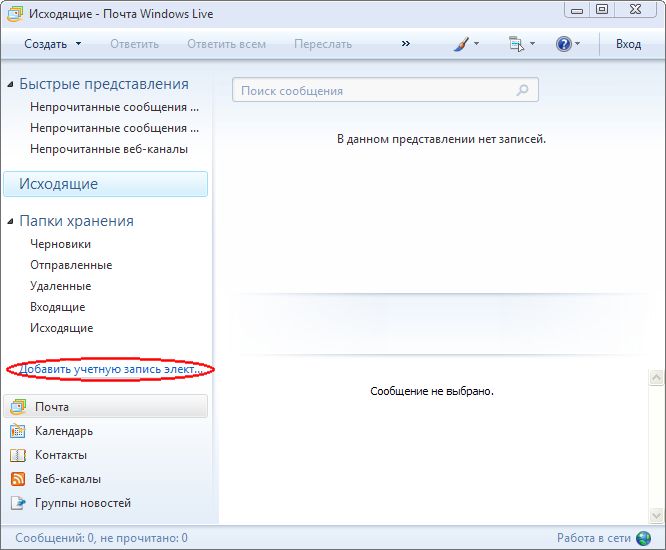
Task: Click the Вход sign-in button
Action: pos(629,44)
